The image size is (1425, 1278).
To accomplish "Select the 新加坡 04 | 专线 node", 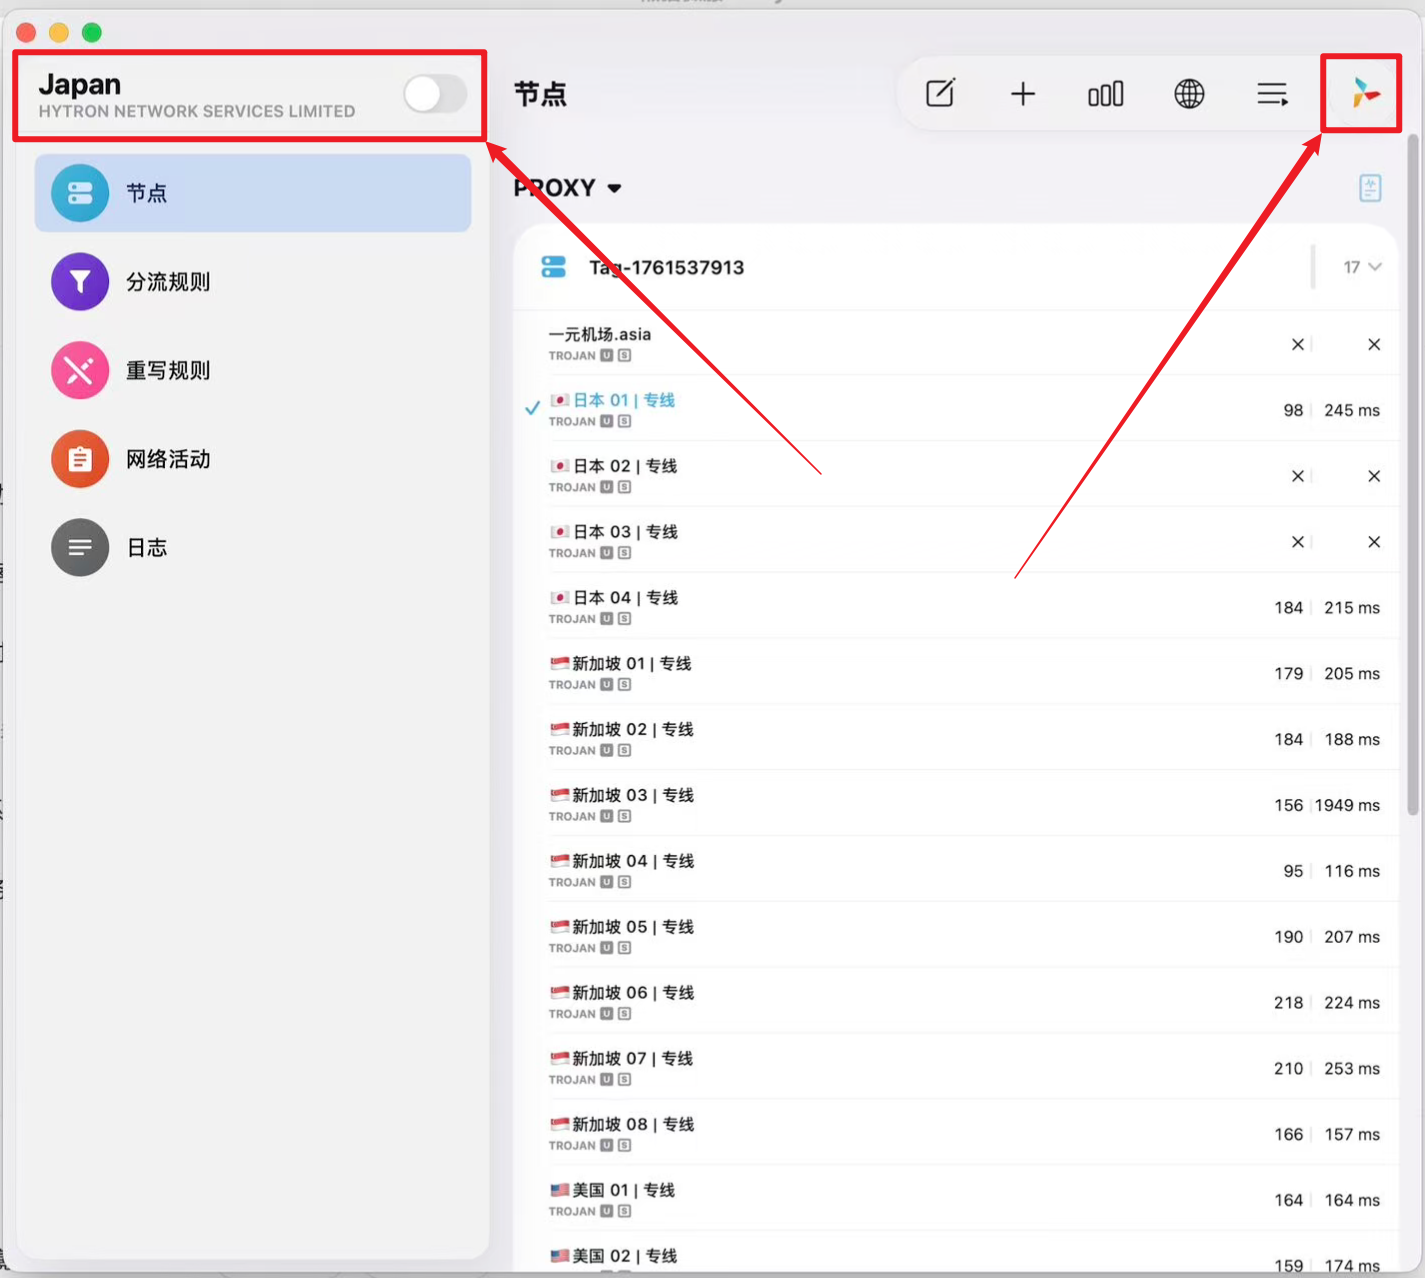I will point(956,870).
